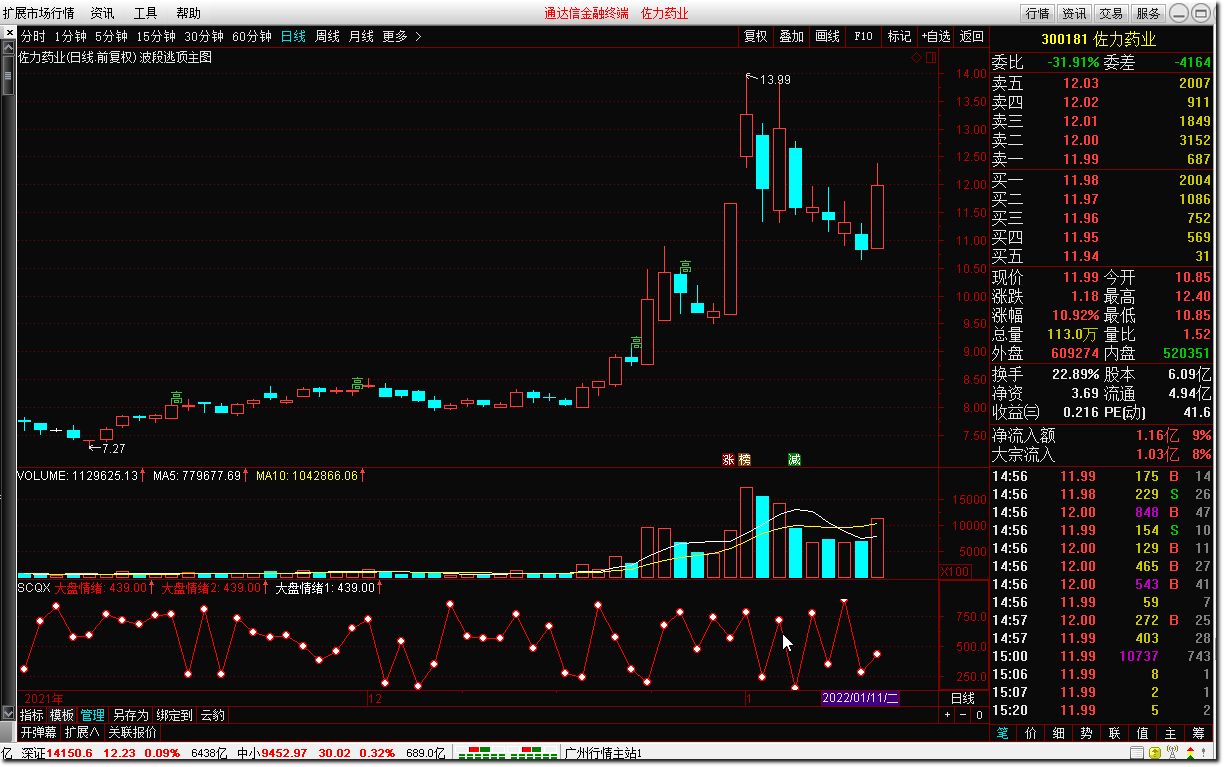The image size is (1225, 767).
Task: Click the plus zoom-in button
Action: pyautogui.click(x=947, y=715)
